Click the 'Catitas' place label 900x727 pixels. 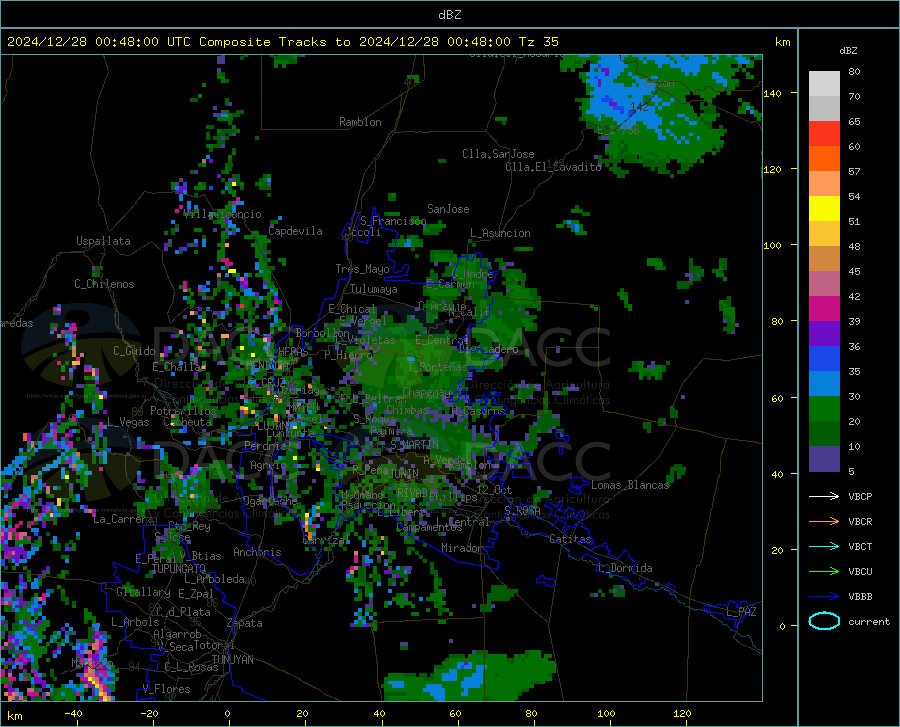pyautogui.click(x=570, y=539)
